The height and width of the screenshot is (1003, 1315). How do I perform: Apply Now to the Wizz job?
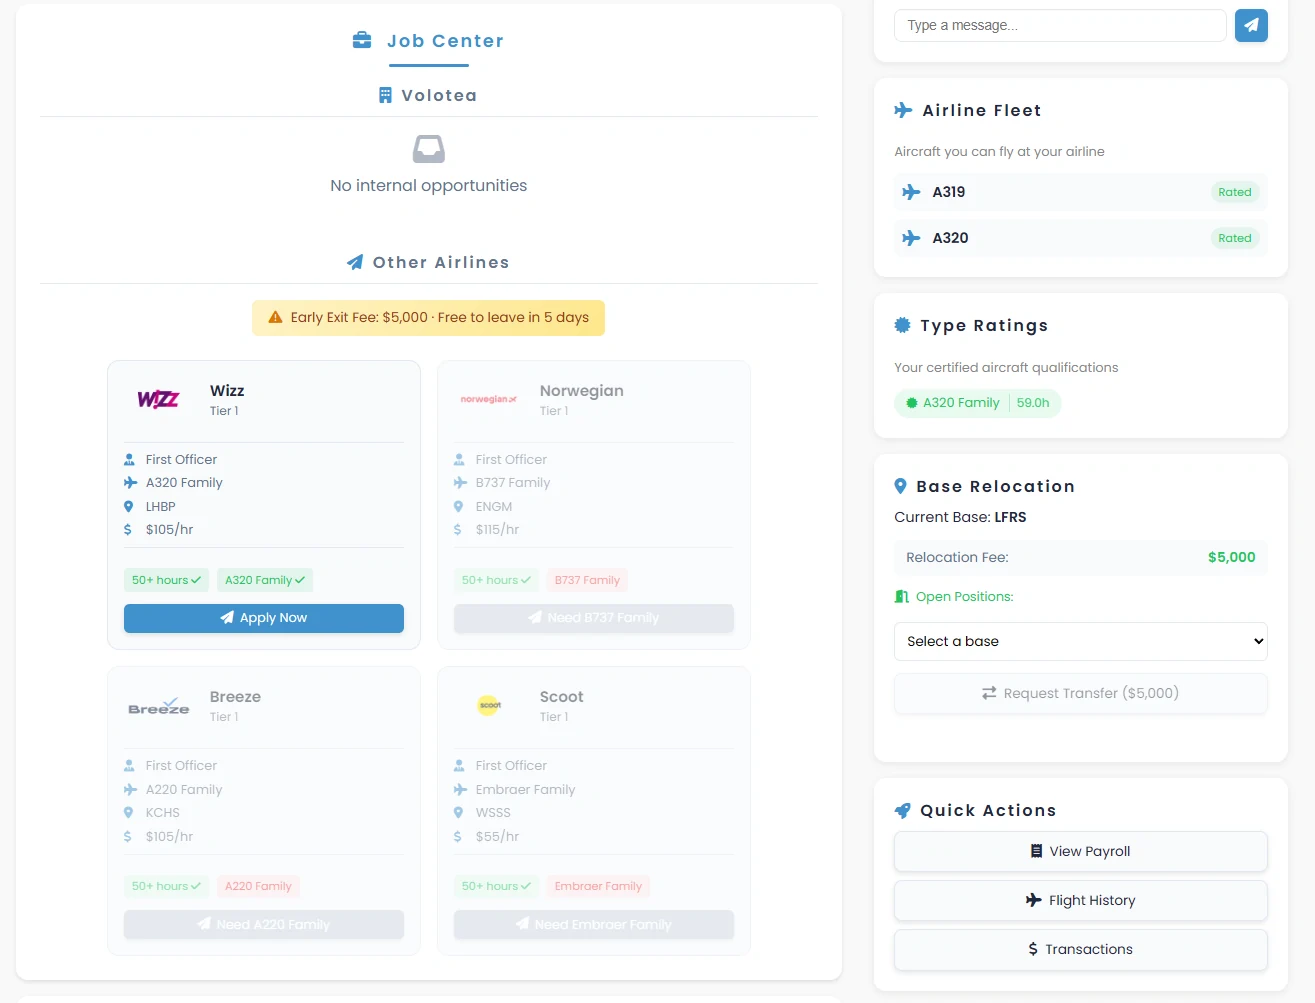click(264, 618)
